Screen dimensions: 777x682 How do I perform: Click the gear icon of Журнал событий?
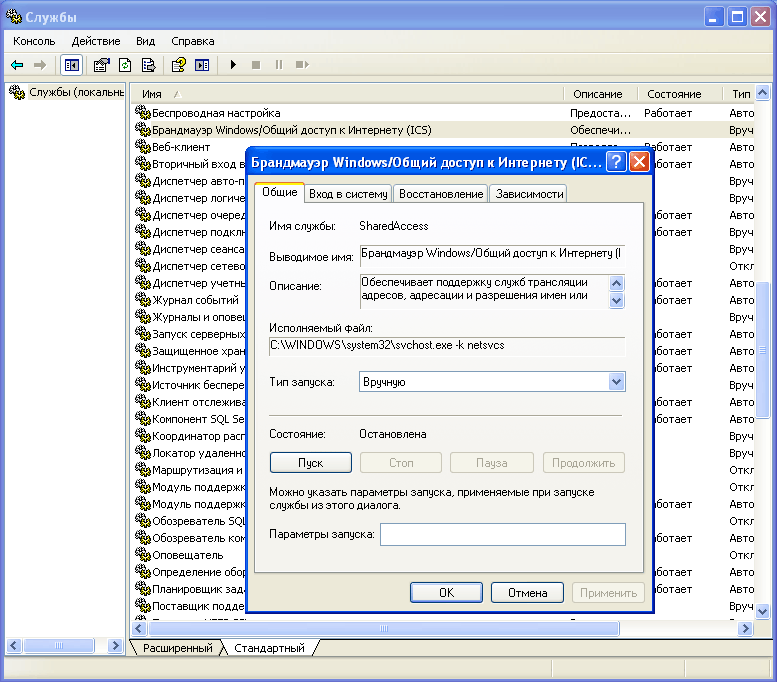click(142, 300)
